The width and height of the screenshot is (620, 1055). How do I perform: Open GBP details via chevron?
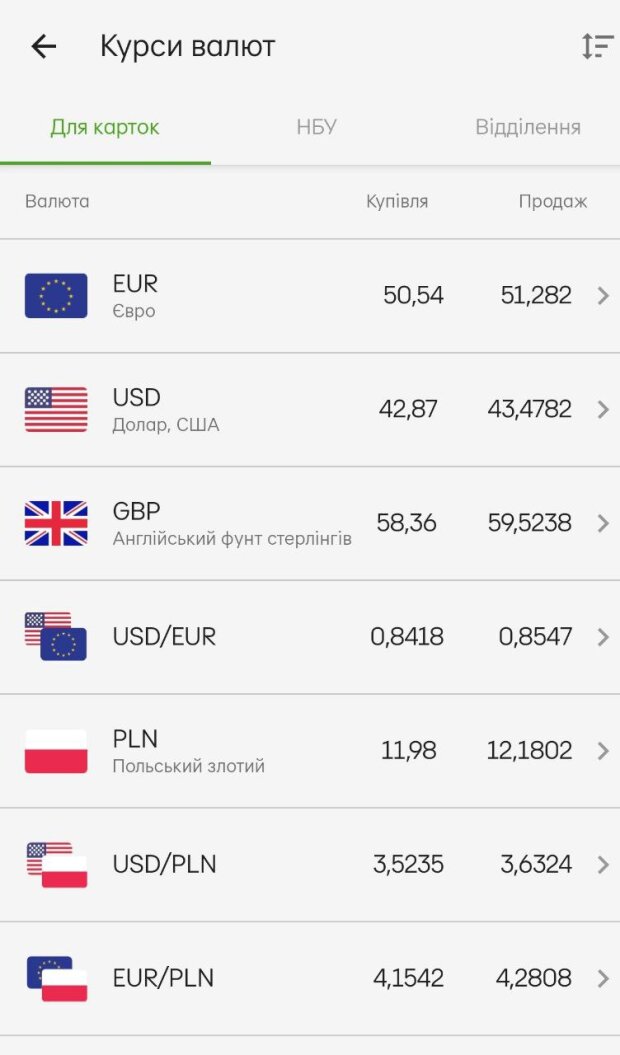(x=603, y=523)
